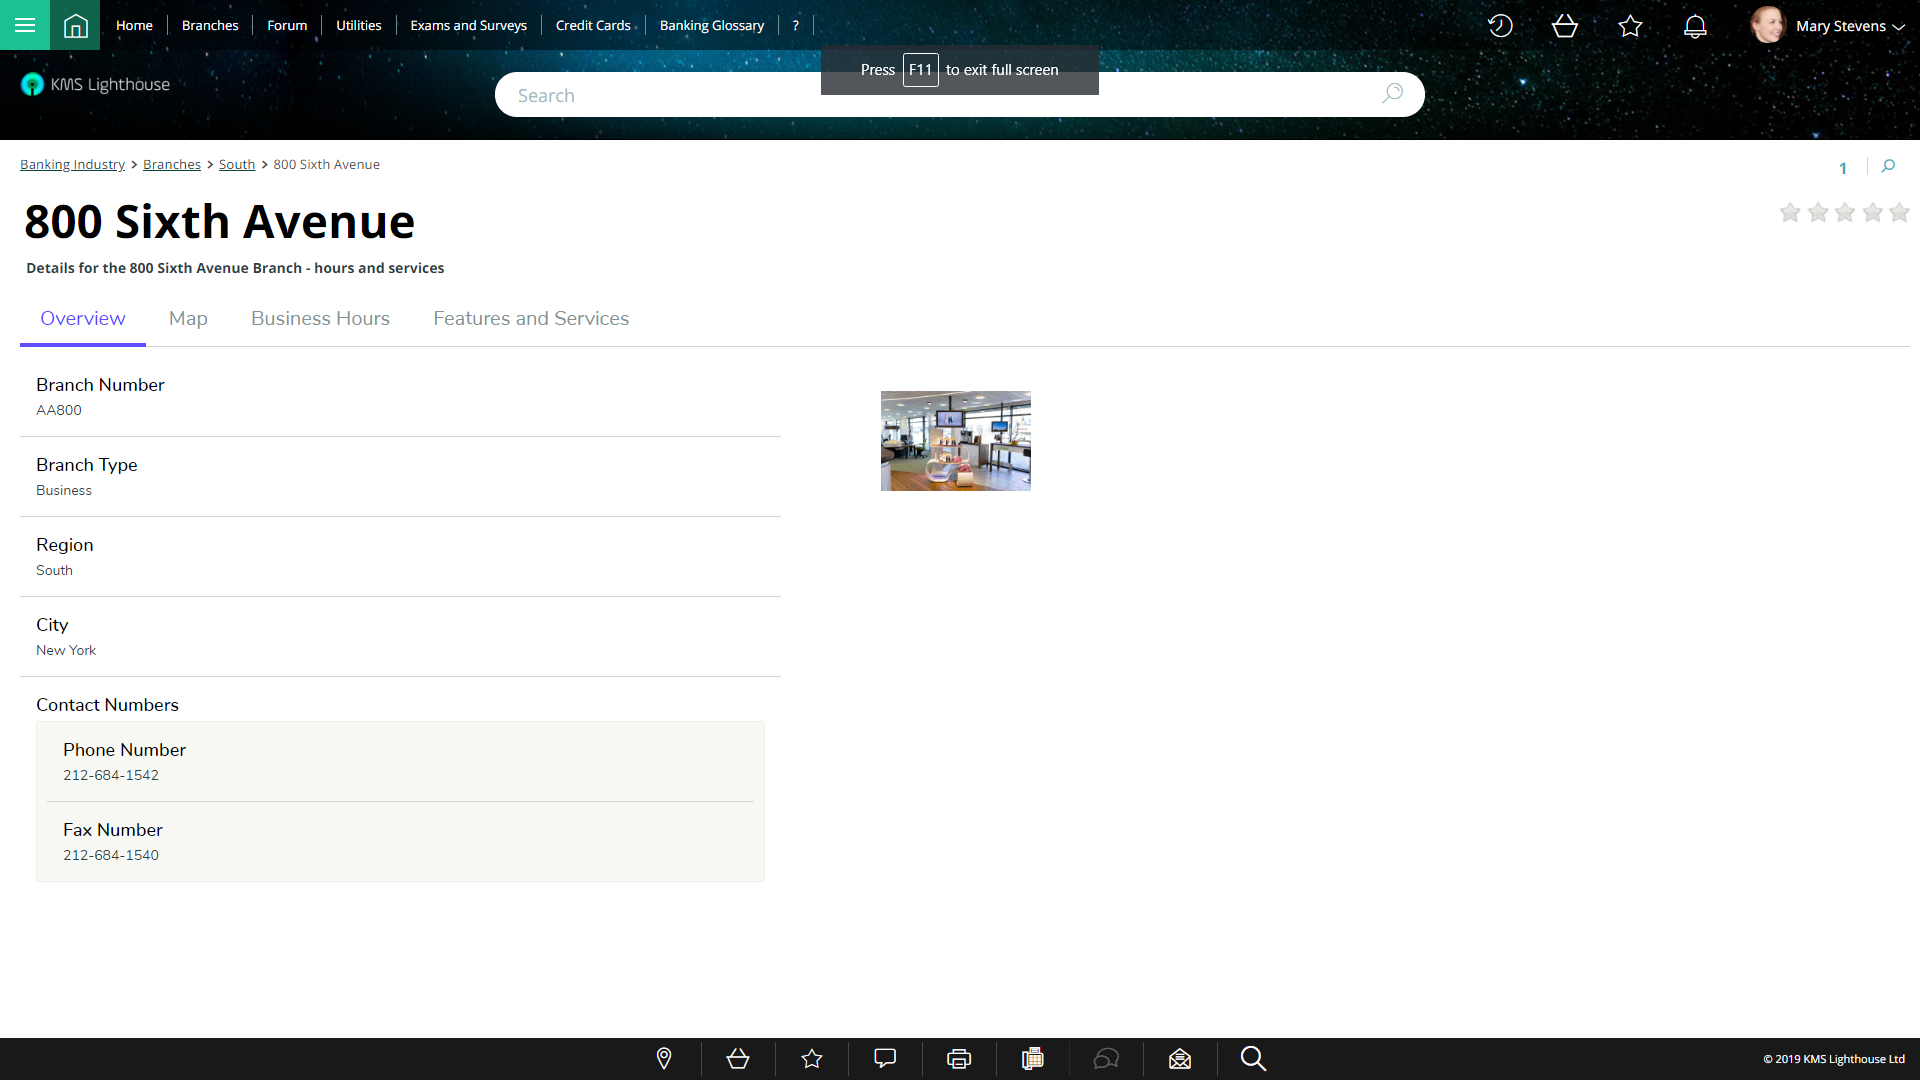
Task: Click the top basket icon
Action: pos(1565,26)
